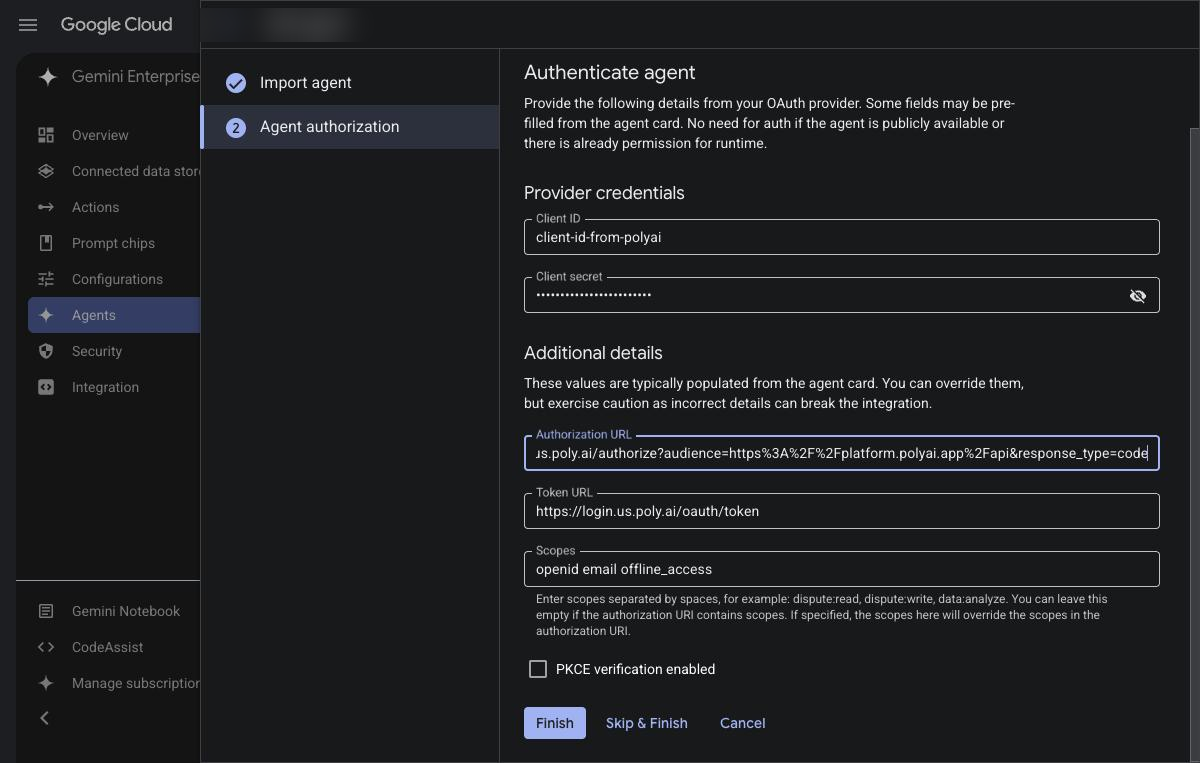Viewport: 1200px width, 763px height.
Task: Open Prompt chips section
Action: pyautogui.click(x=114, y=243)
